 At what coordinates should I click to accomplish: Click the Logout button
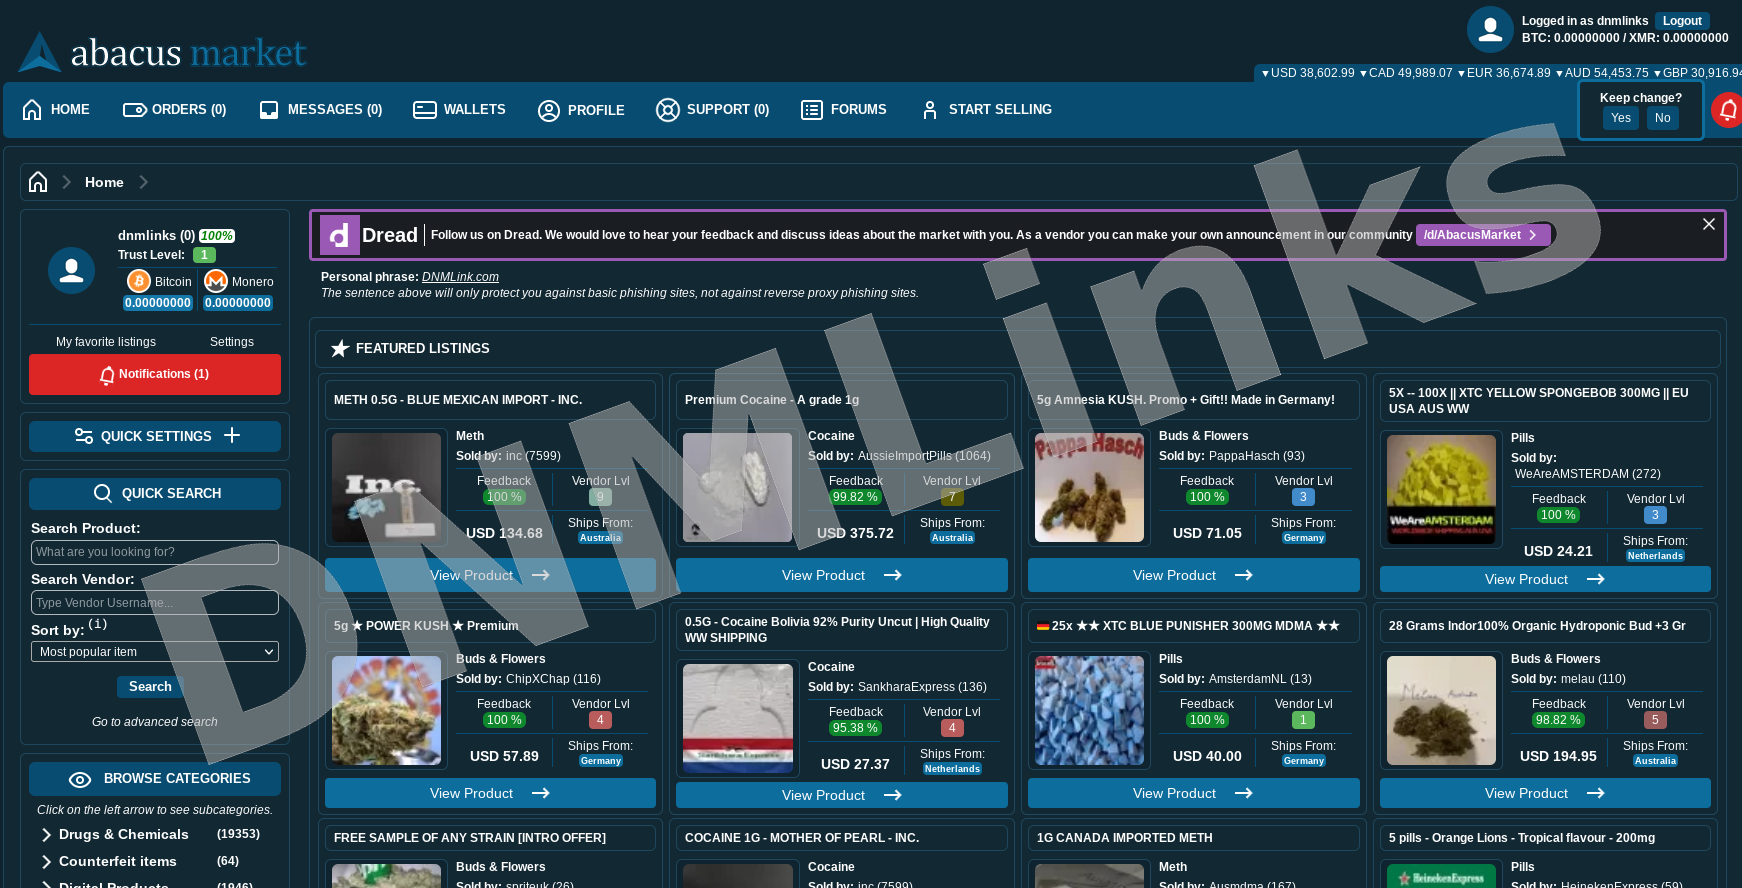click(1682, 21)
